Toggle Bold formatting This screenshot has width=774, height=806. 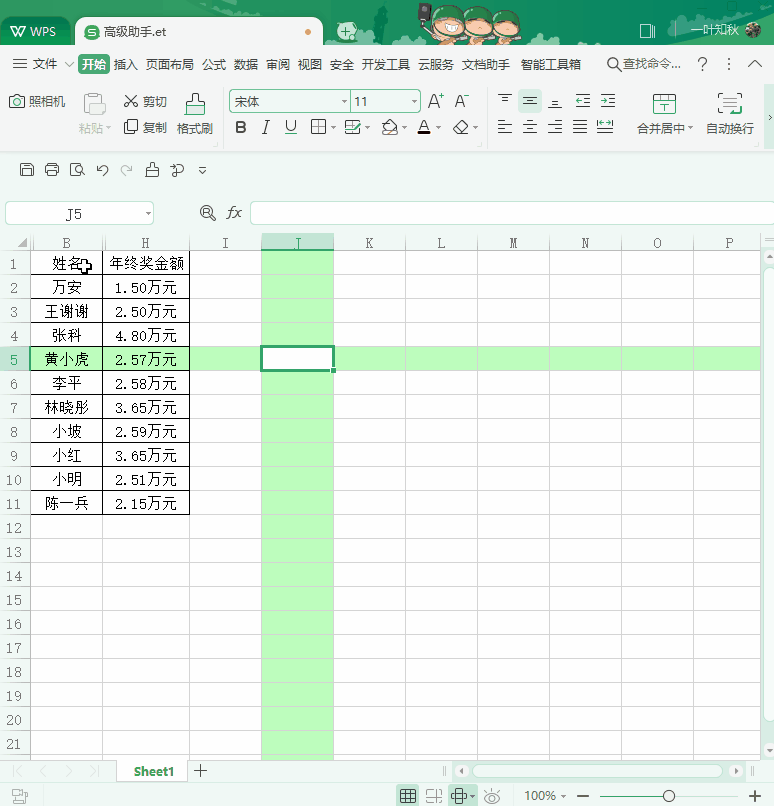coord(241,127)
